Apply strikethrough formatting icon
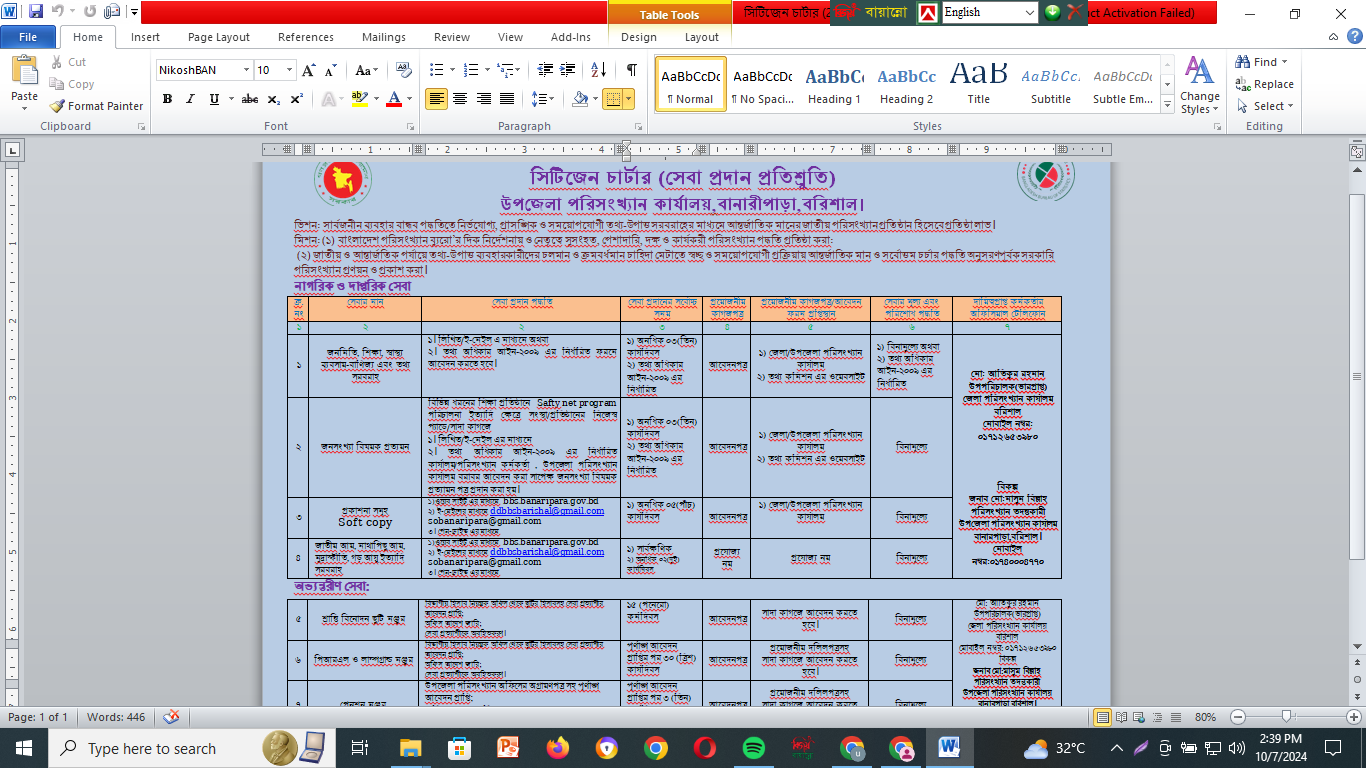Screen dimensions: 1366x768 [250, 99]
